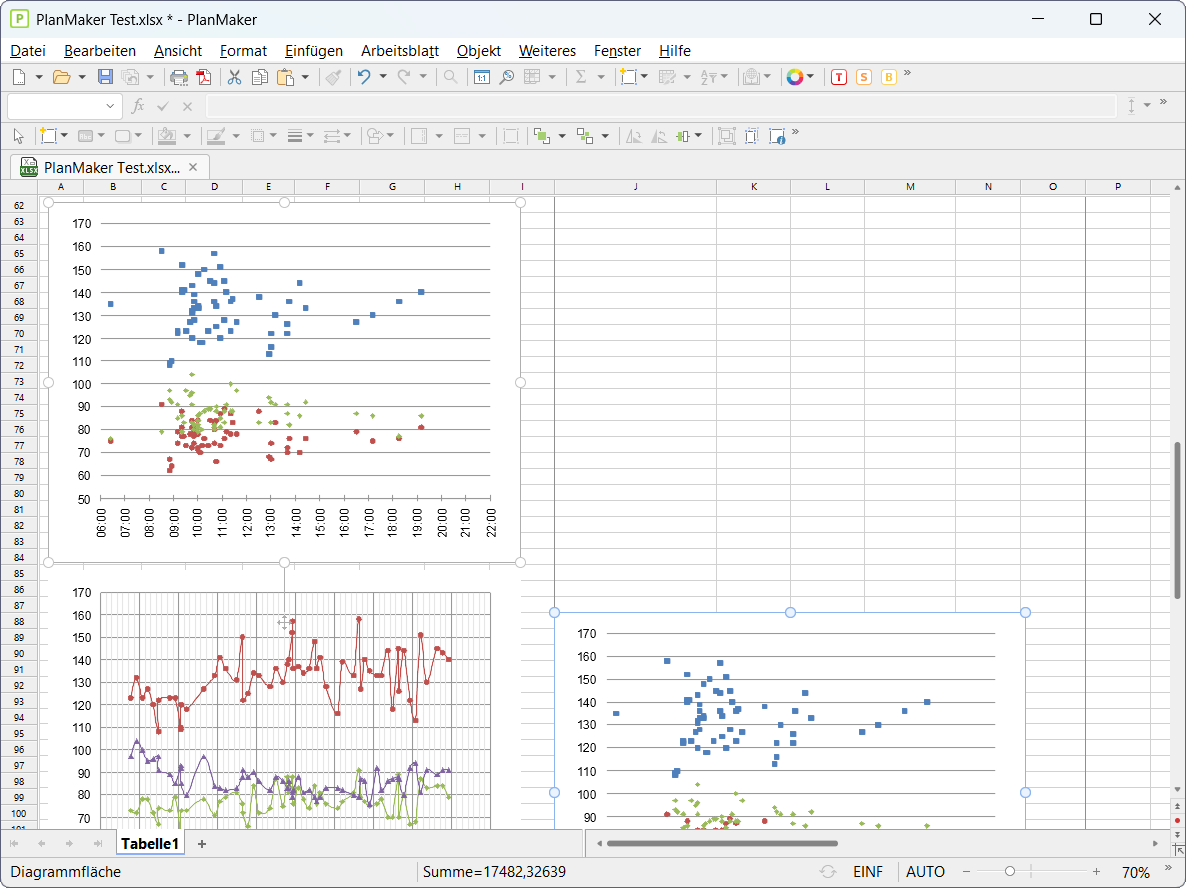Click the zoom out minus button
This screenshot has width=1186, height=888.
tap(967, 872)
